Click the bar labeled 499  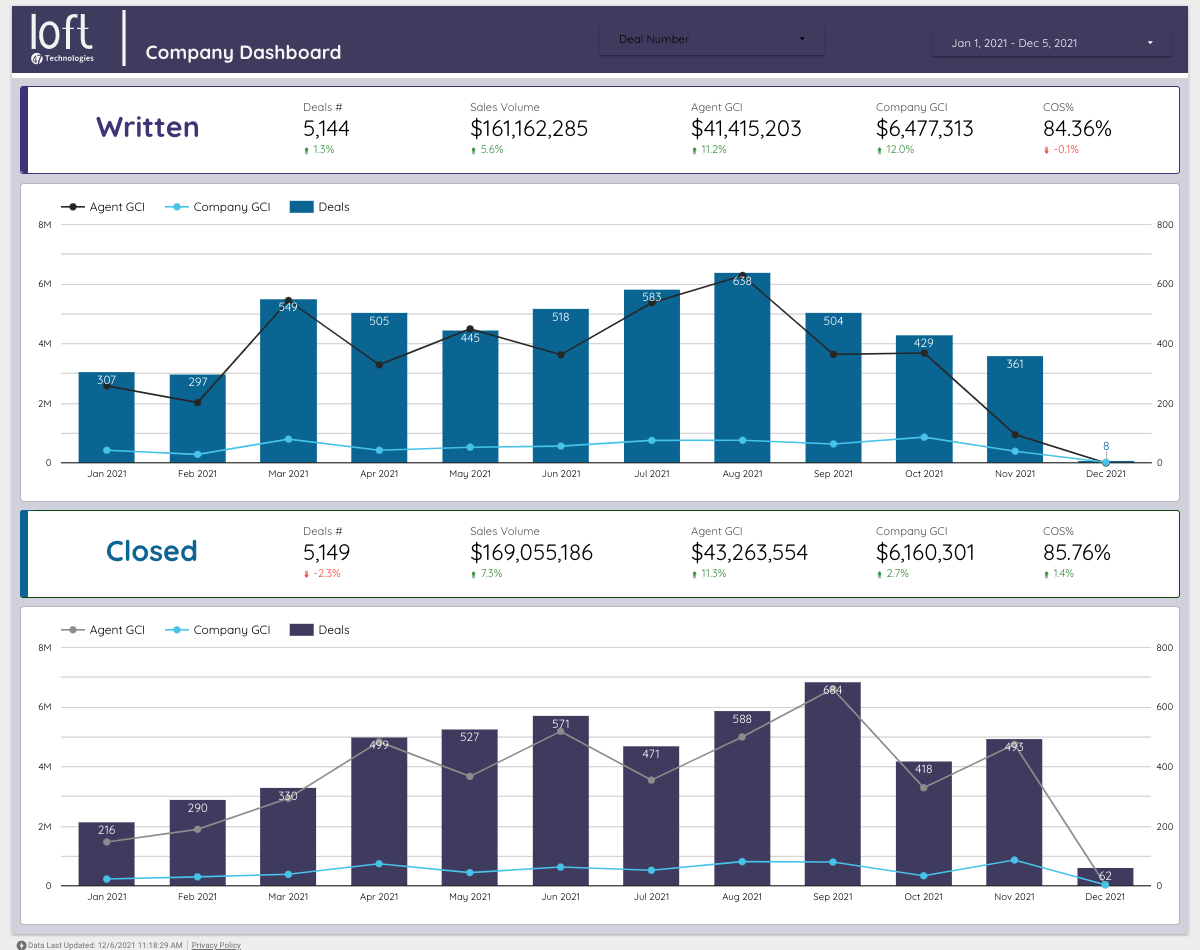pyautogui.click(x=379, y=812)
